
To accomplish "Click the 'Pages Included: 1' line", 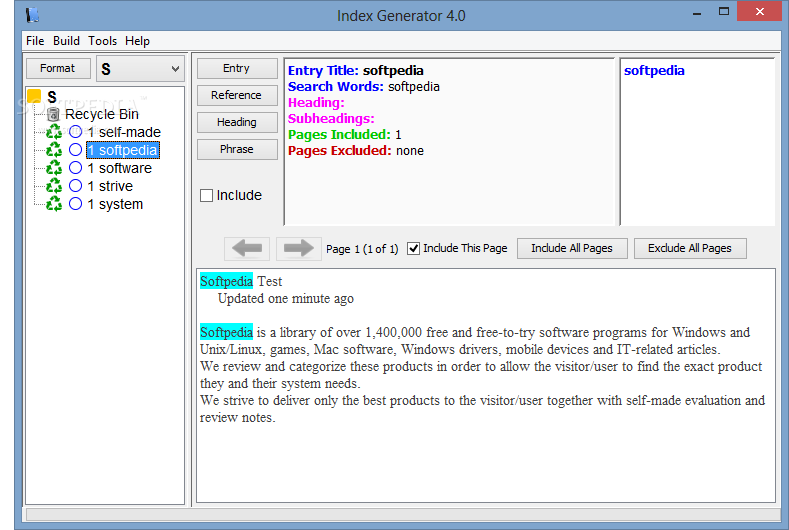I will (345, 135).
